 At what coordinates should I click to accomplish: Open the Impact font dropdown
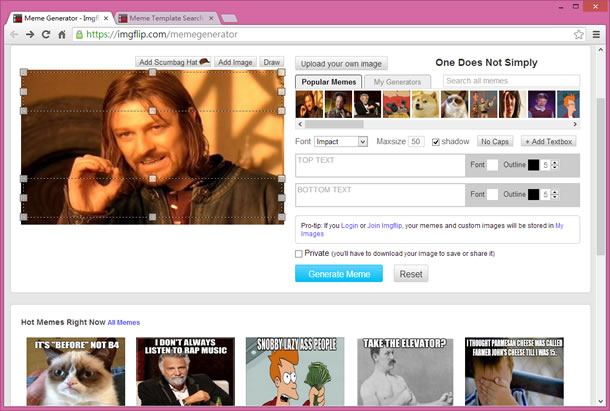341,141
